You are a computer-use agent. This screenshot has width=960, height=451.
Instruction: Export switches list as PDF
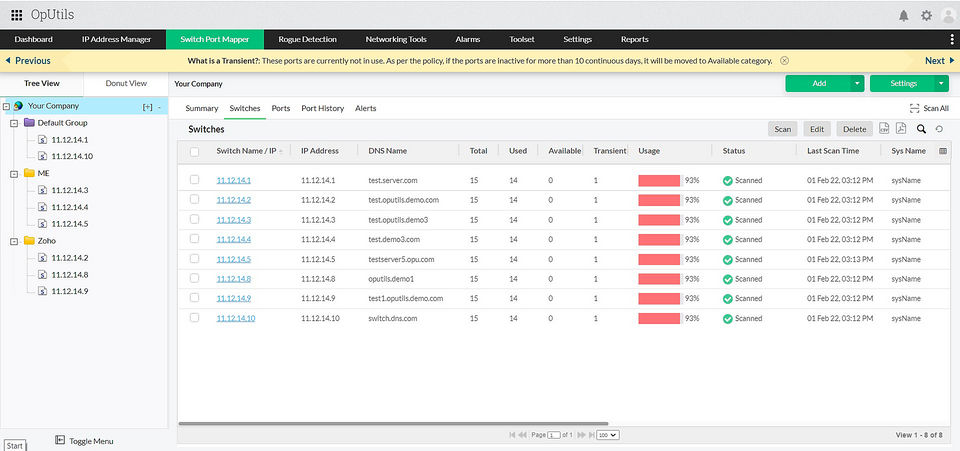coord(901,129)
